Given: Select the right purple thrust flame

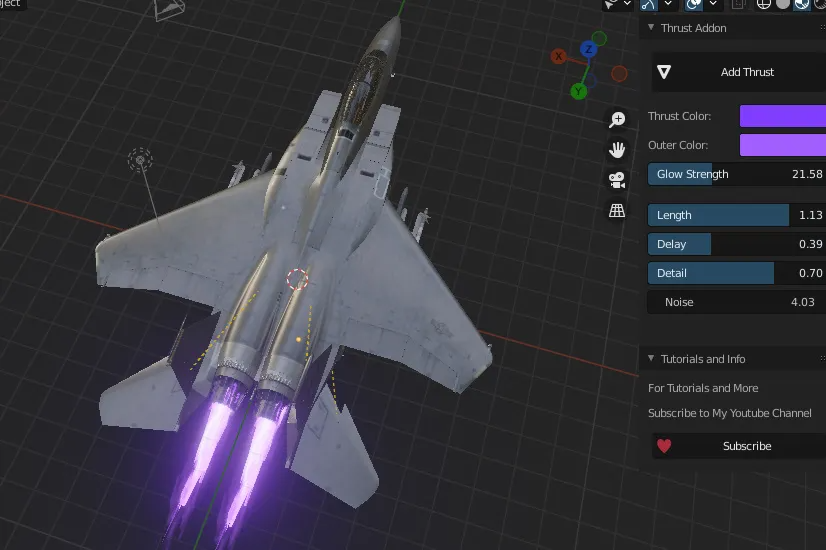Looking at the screenshot, I should 255,464.
